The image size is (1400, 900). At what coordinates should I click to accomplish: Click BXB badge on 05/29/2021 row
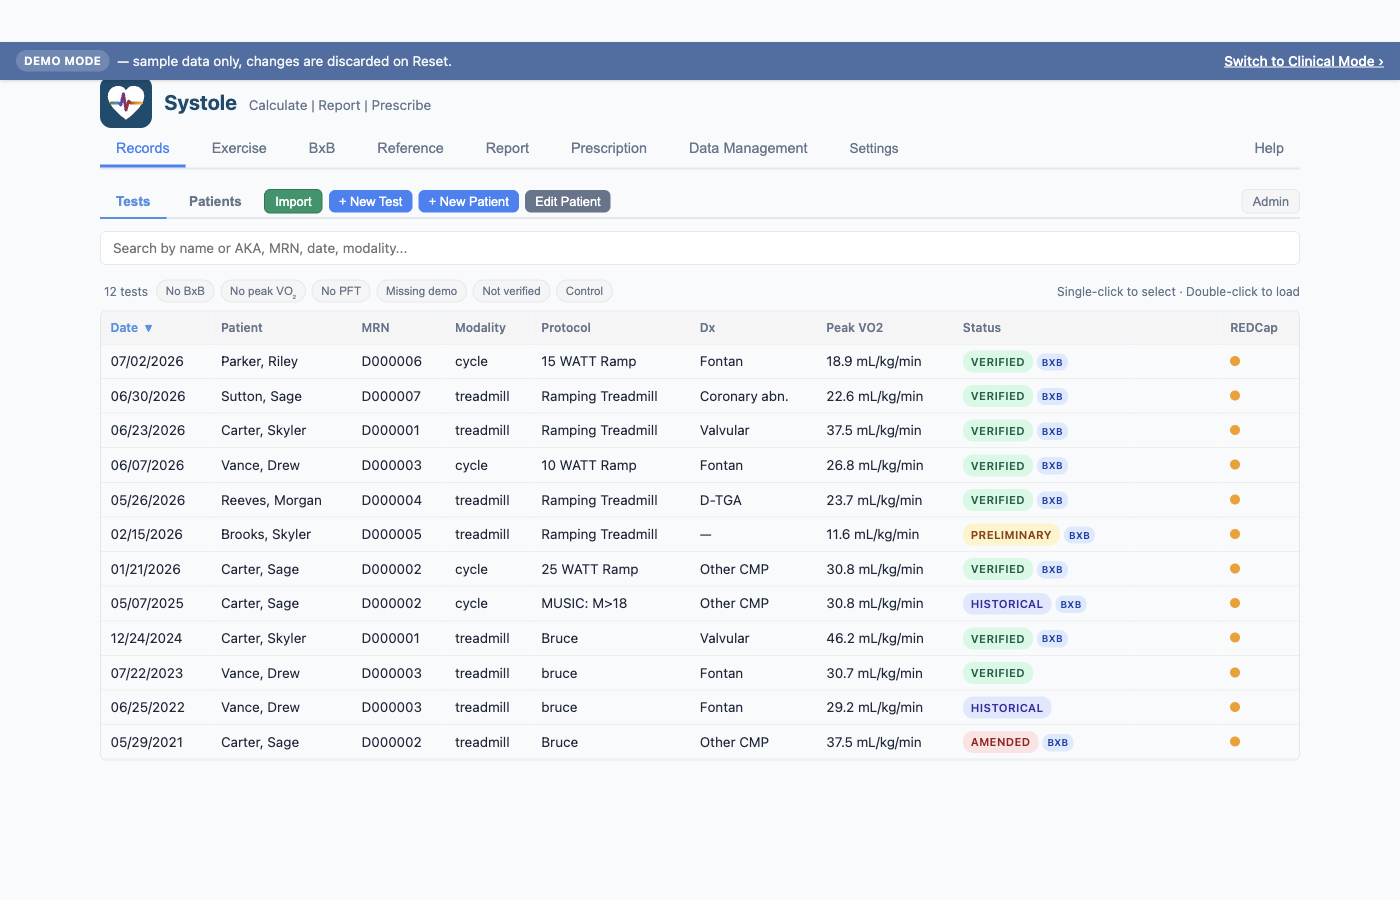point(1058,742)
